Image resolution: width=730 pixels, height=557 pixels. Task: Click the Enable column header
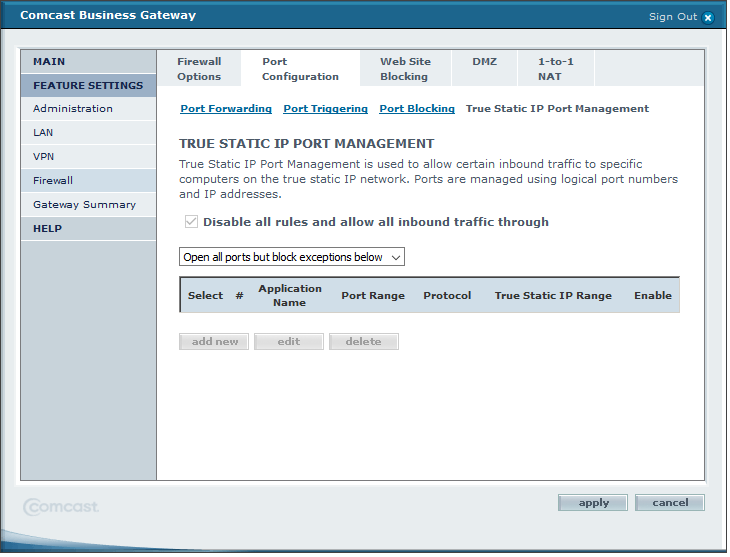click(655, 297)
